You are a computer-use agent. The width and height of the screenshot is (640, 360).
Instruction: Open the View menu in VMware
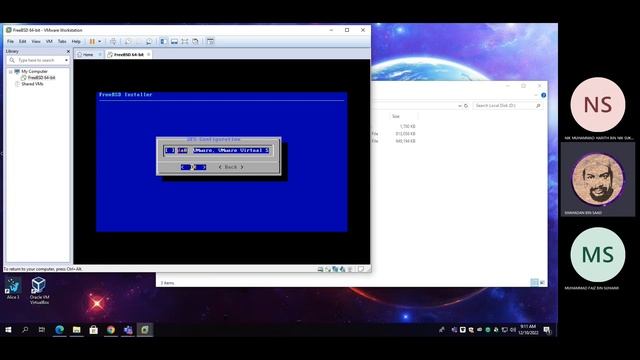coord(36,41)
